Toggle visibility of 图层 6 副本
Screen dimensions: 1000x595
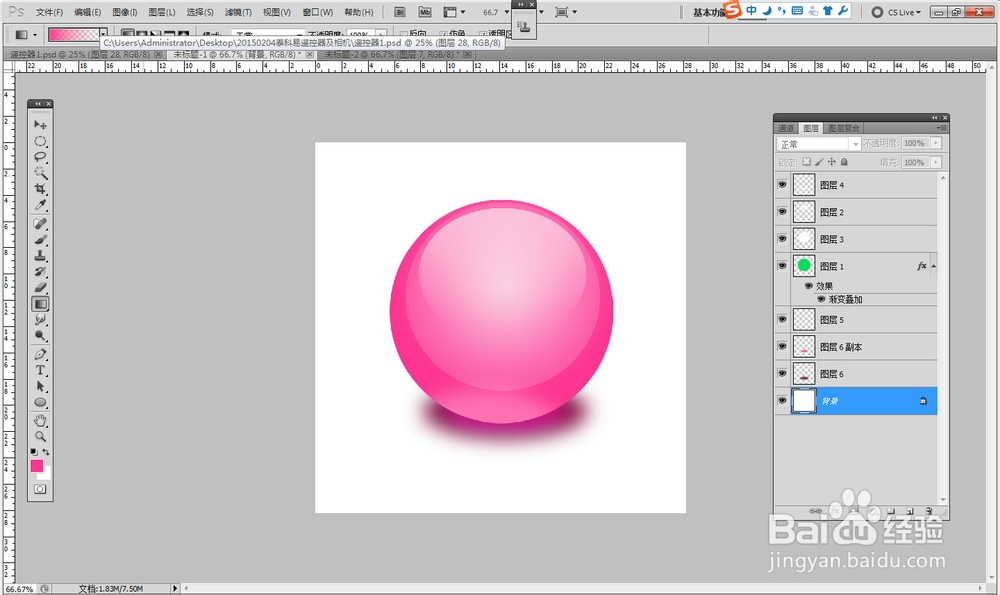[x=782, y=347]
